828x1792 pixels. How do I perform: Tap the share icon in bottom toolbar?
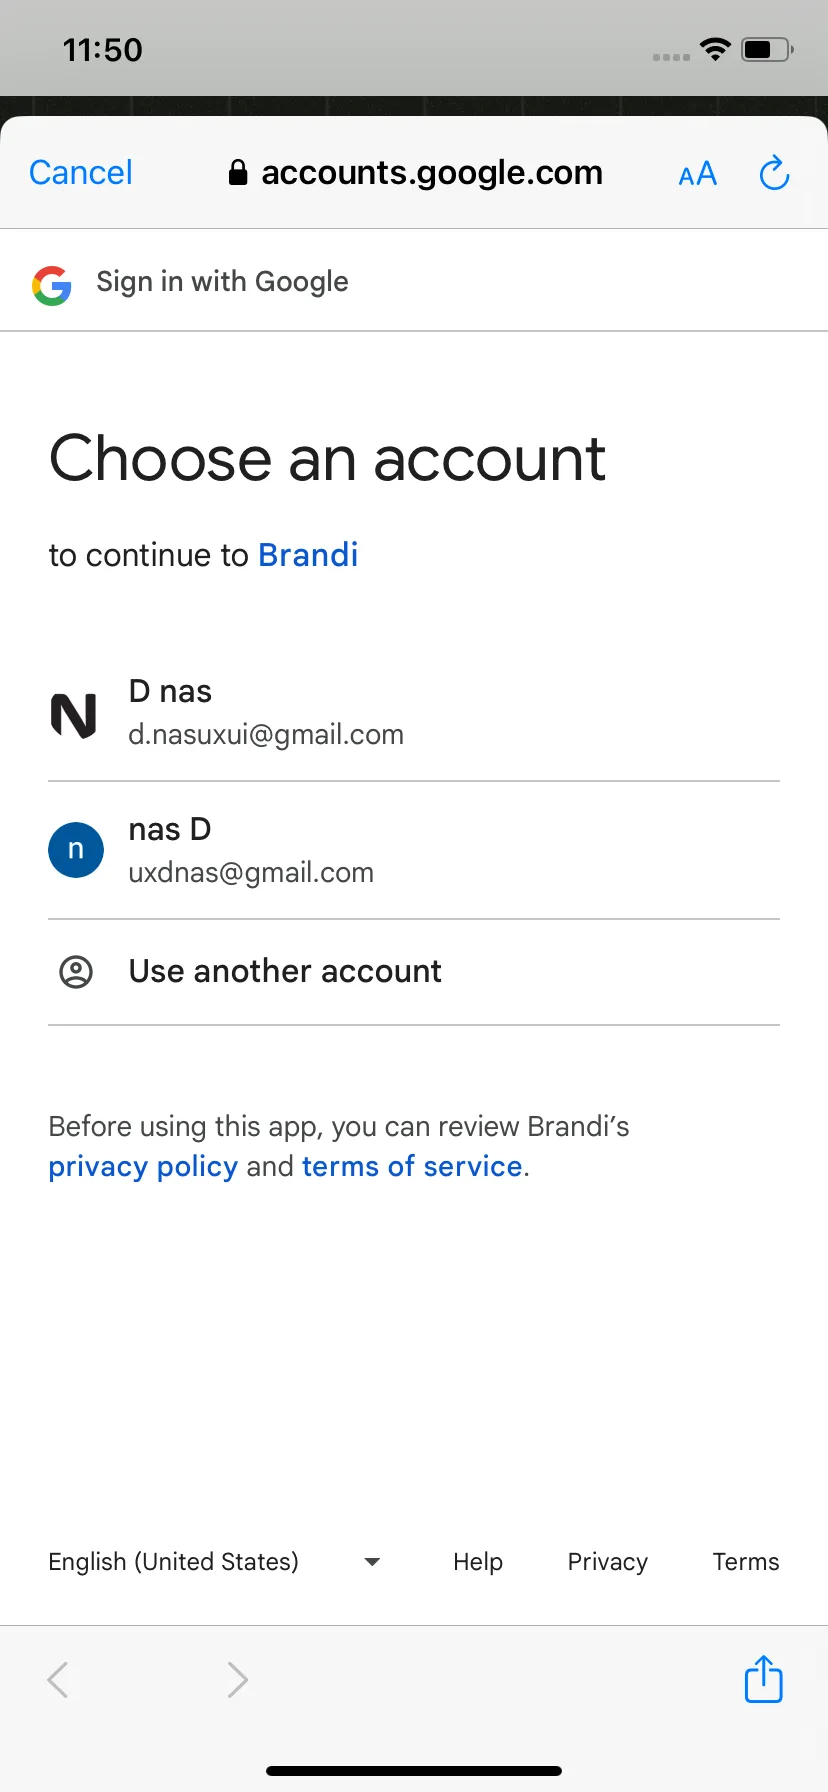[763, 1679]
